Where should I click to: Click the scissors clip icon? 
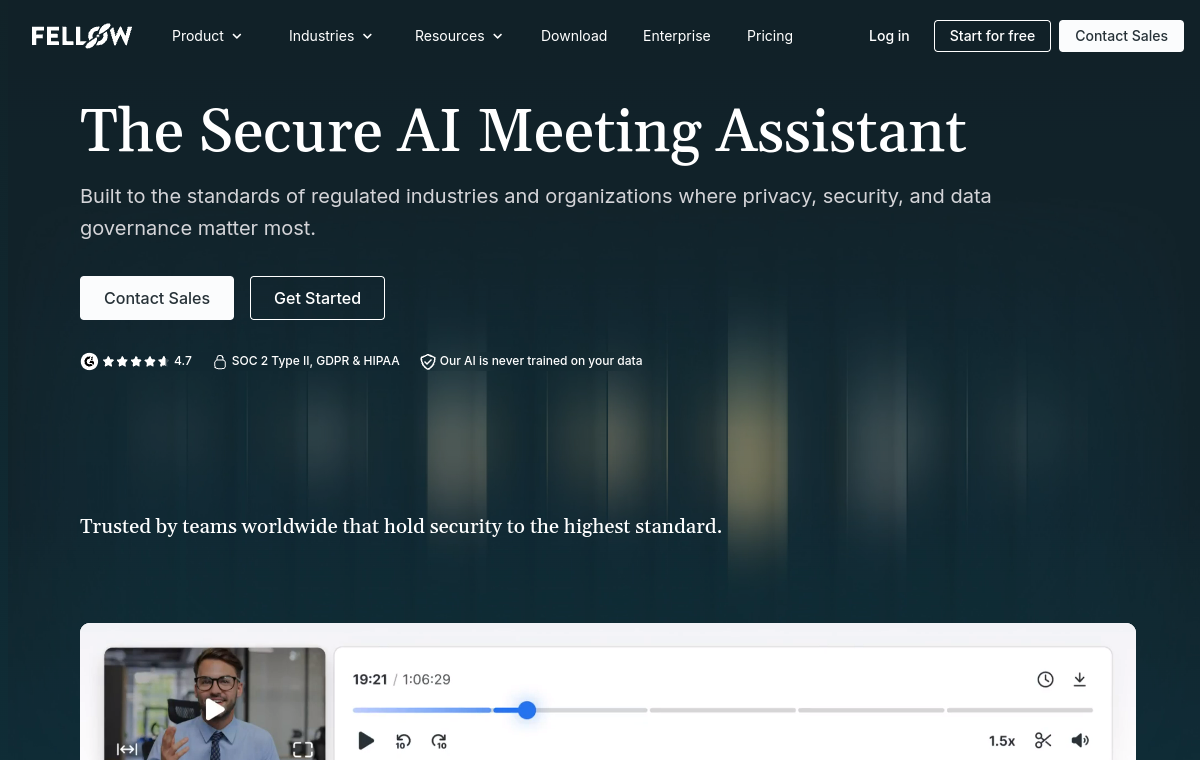pyautogui.click(x=1043, y=741)
